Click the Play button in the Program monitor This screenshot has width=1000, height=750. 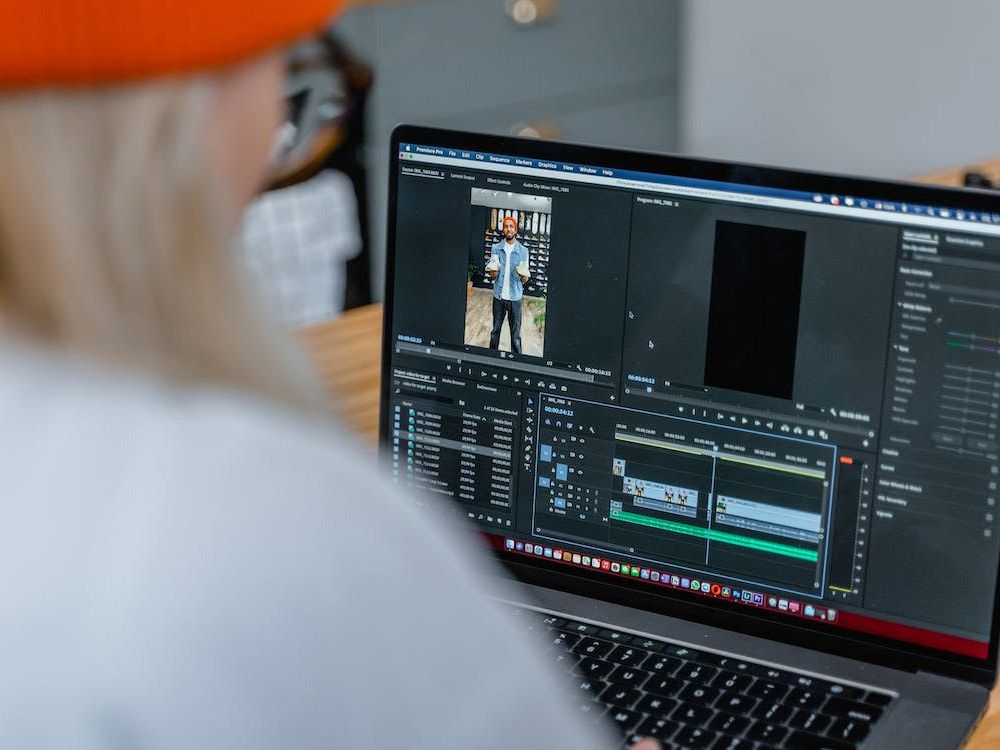744,420
